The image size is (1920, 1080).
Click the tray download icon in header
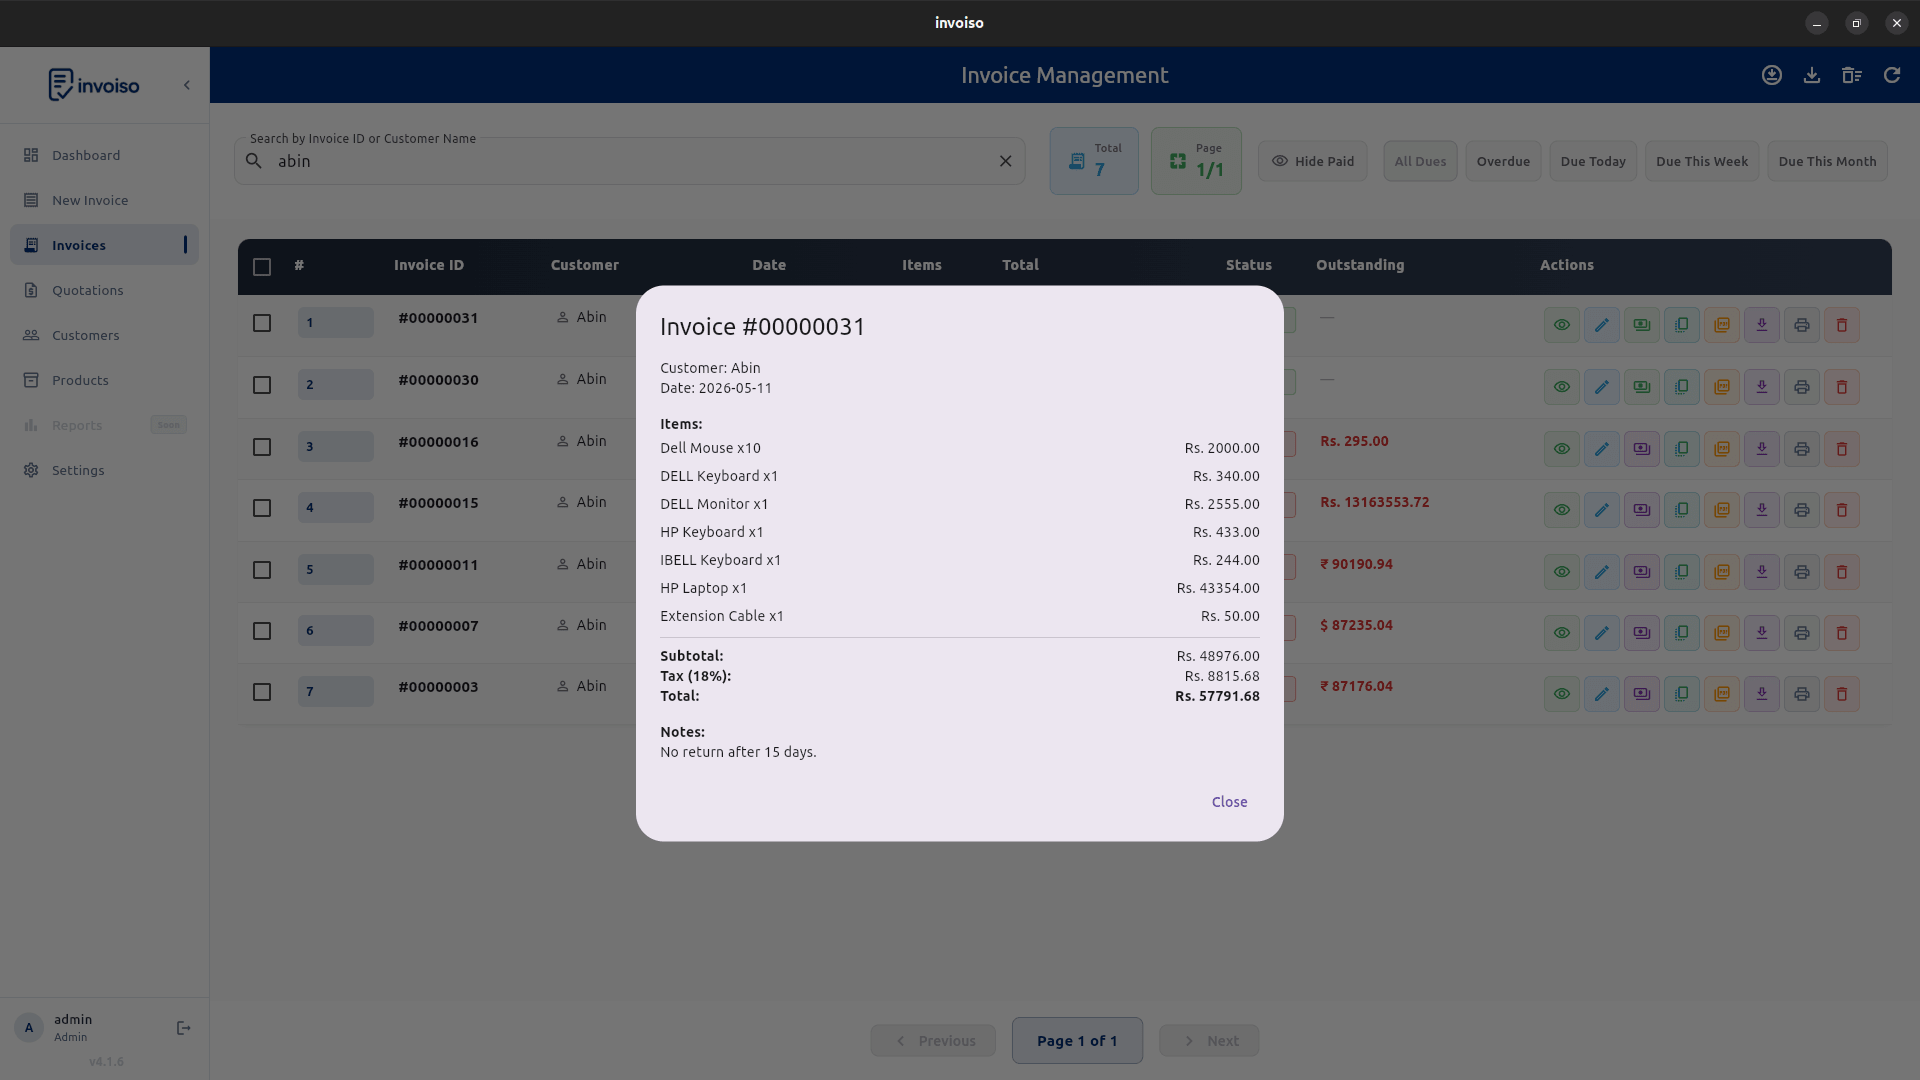pyautogui.click(x=1812, y=75)
